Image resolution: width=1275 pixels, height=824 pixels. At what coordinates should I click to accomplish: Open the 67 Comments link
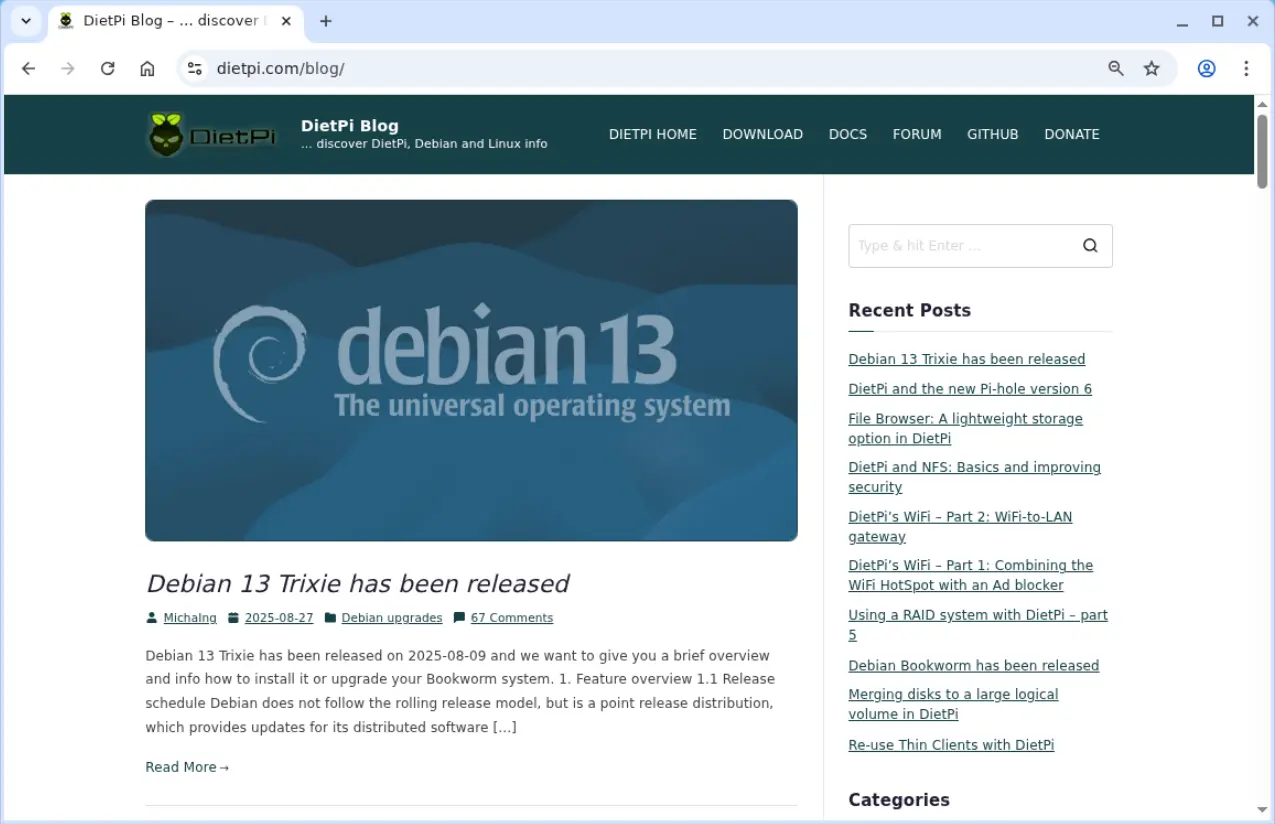pos(511,618)
